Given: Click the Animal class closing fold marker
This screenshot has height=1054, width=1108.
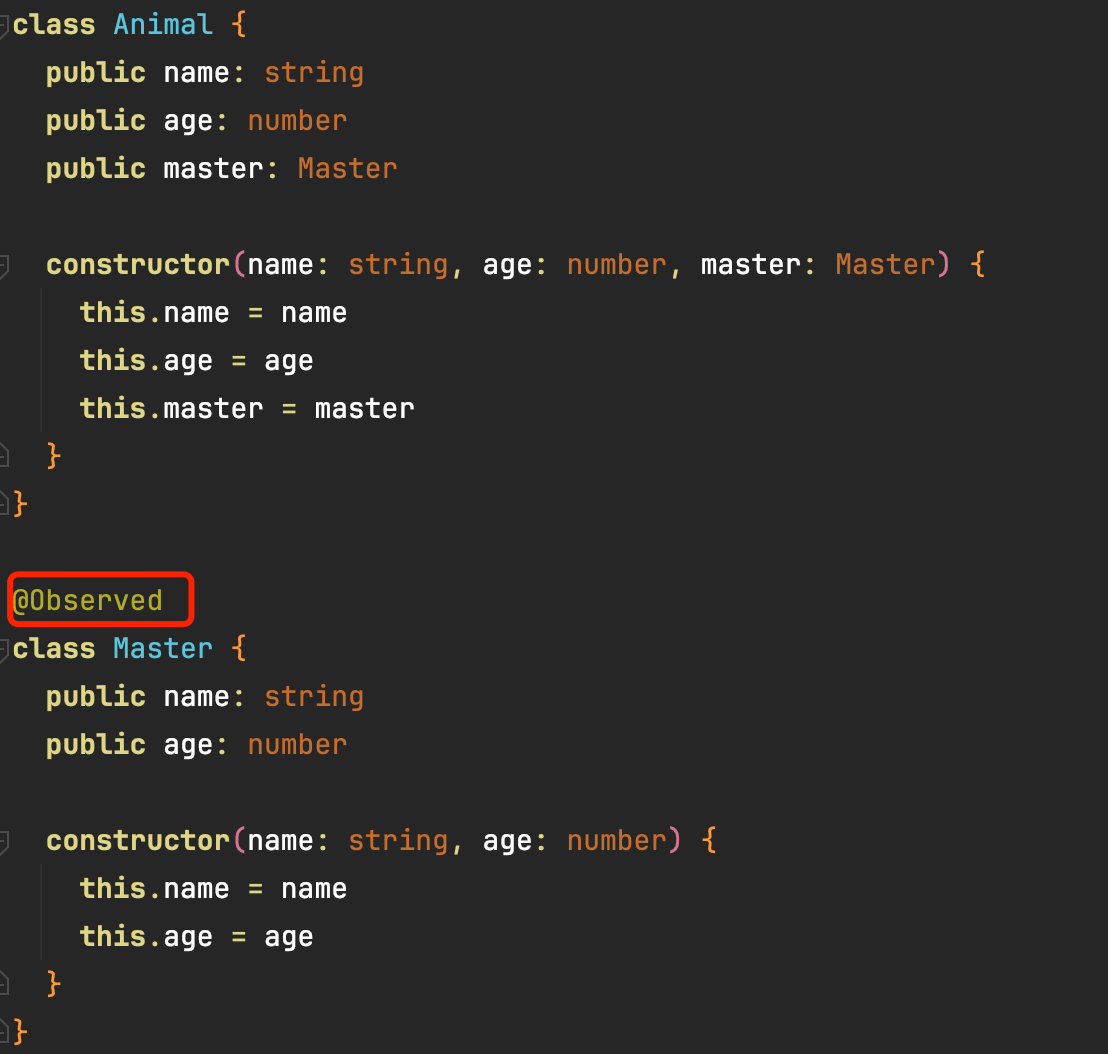Looking at the screenshot, I should click(3, 504).
